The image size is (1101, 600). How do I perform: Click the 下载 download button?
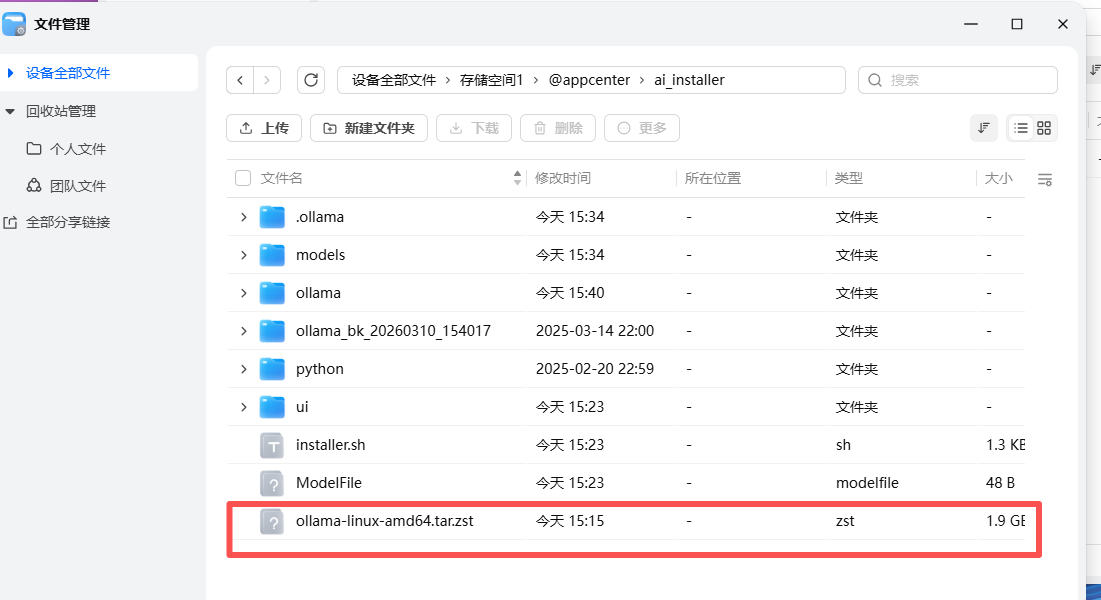[474, 128]
